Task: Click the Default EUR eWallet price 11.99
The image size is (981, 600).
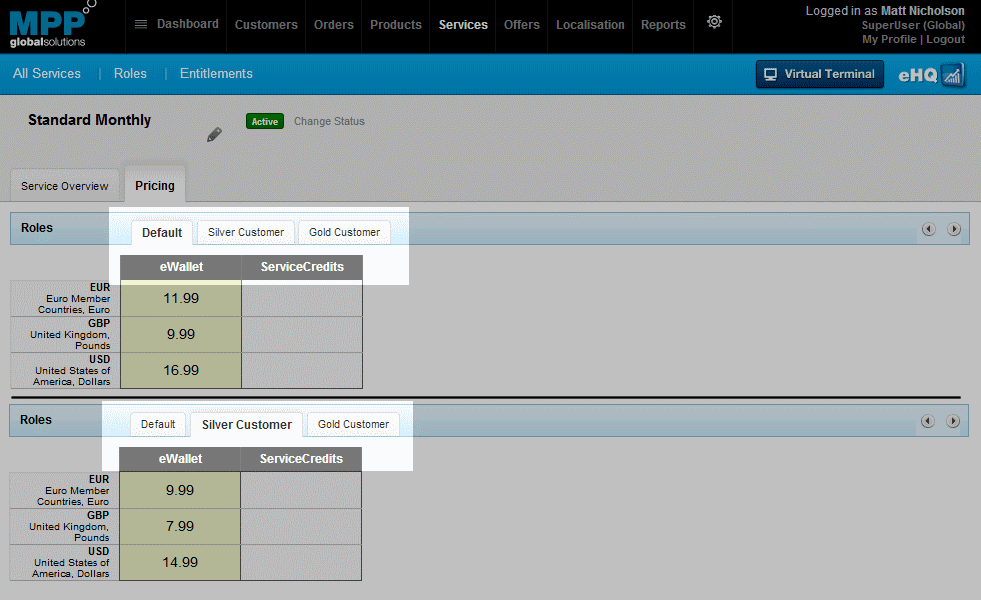Action: pos(181,298)
